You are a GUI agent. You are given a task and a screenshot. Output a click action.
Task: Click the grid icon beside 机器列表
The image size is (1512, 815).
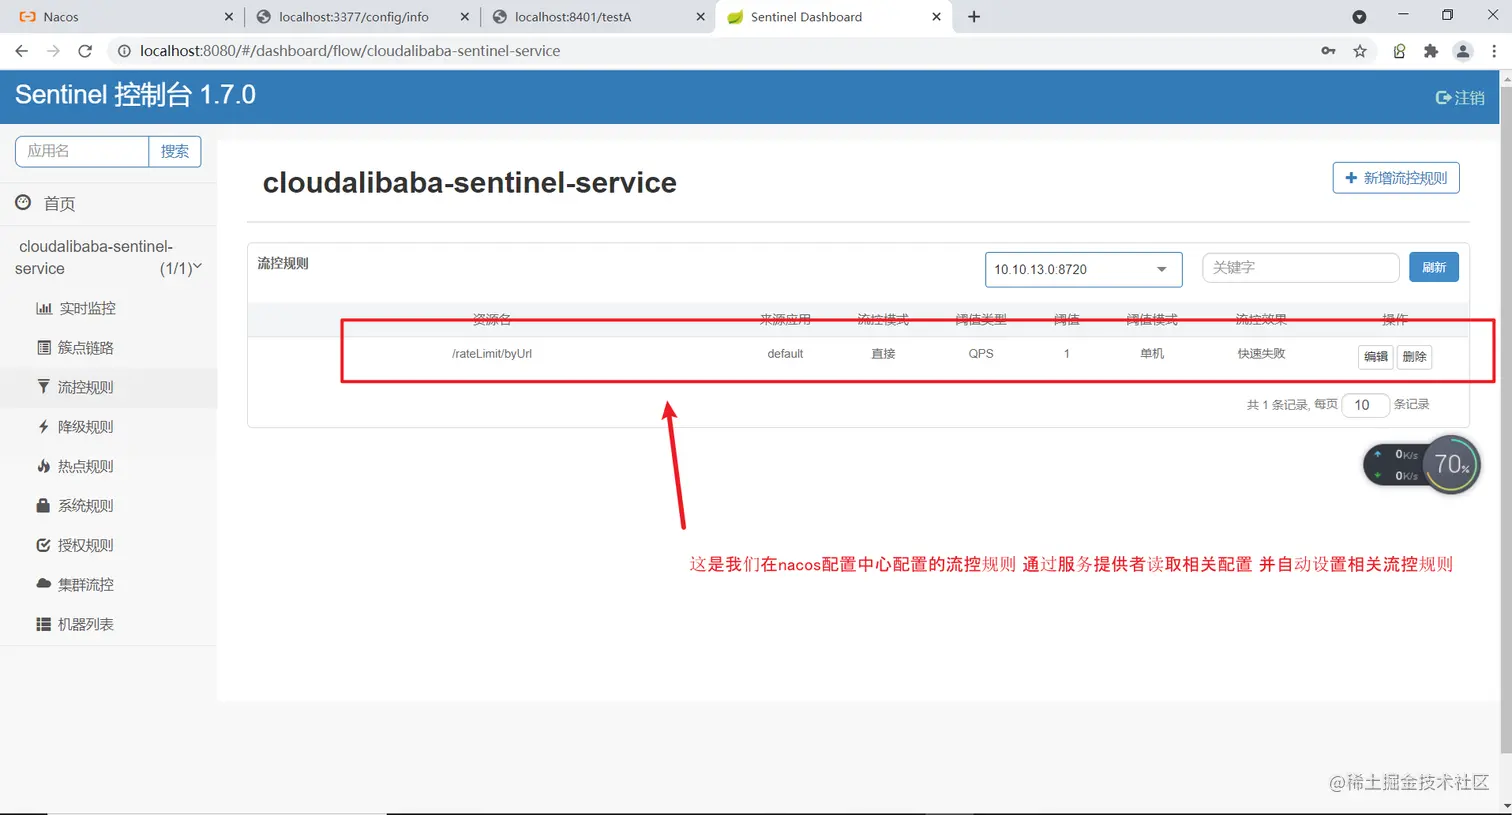43,624
